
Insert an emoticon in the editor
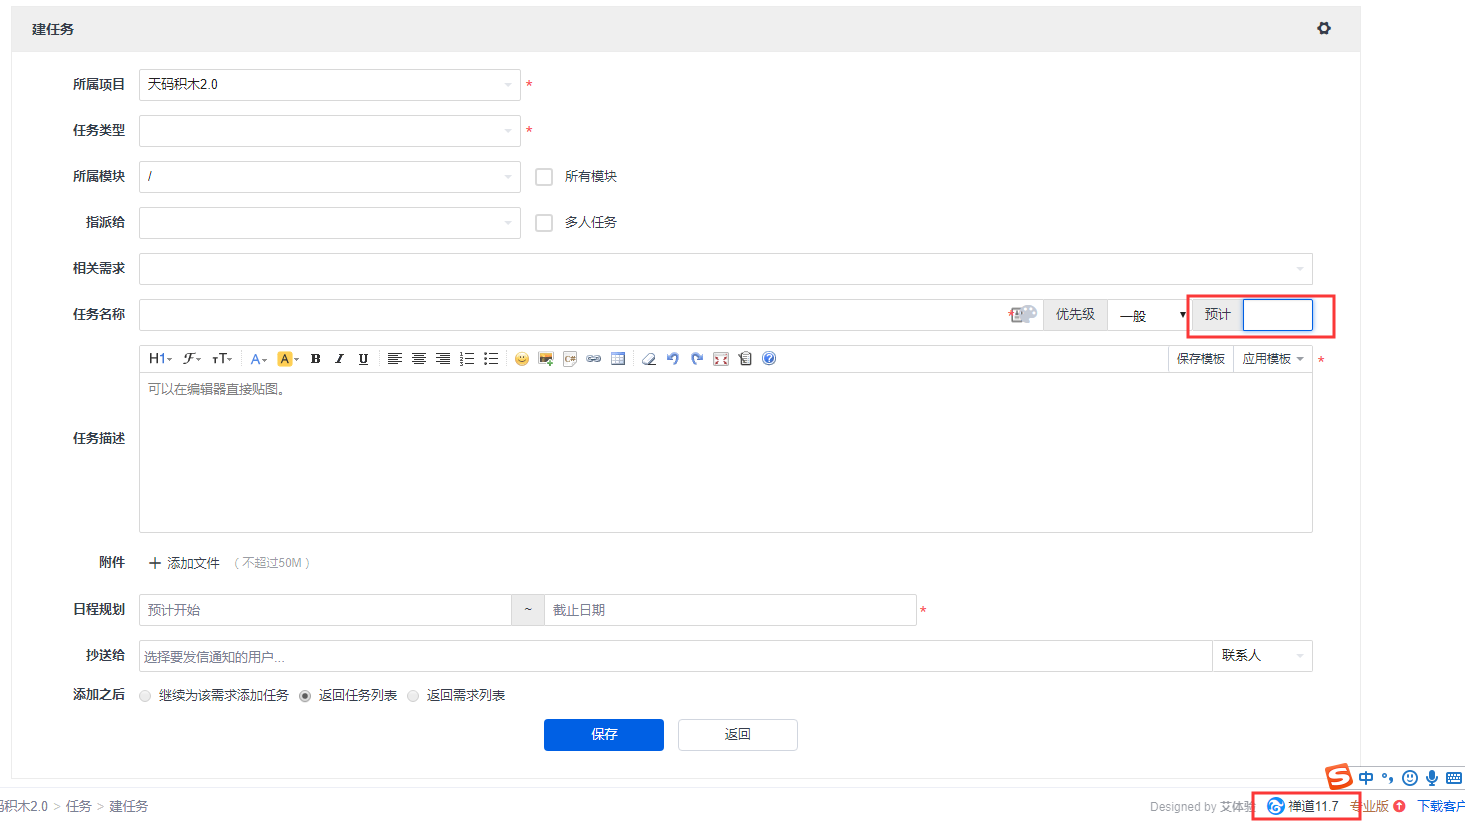(521, 359)
